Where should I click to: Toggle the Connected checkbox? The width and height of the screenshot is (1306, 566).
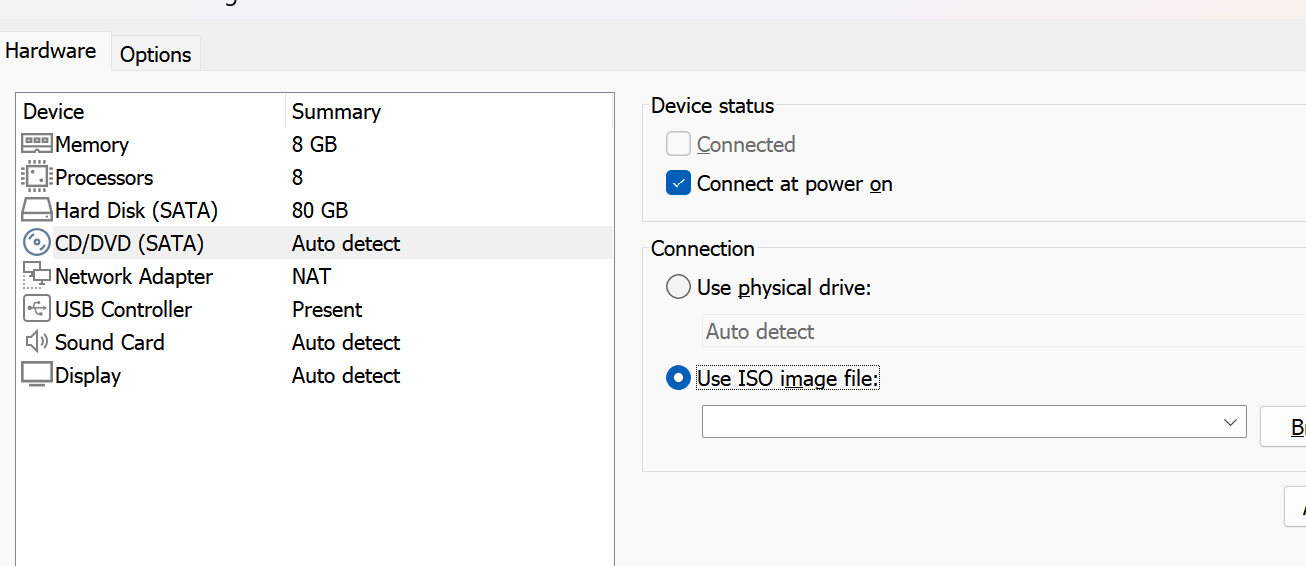(x=679, y=144)
